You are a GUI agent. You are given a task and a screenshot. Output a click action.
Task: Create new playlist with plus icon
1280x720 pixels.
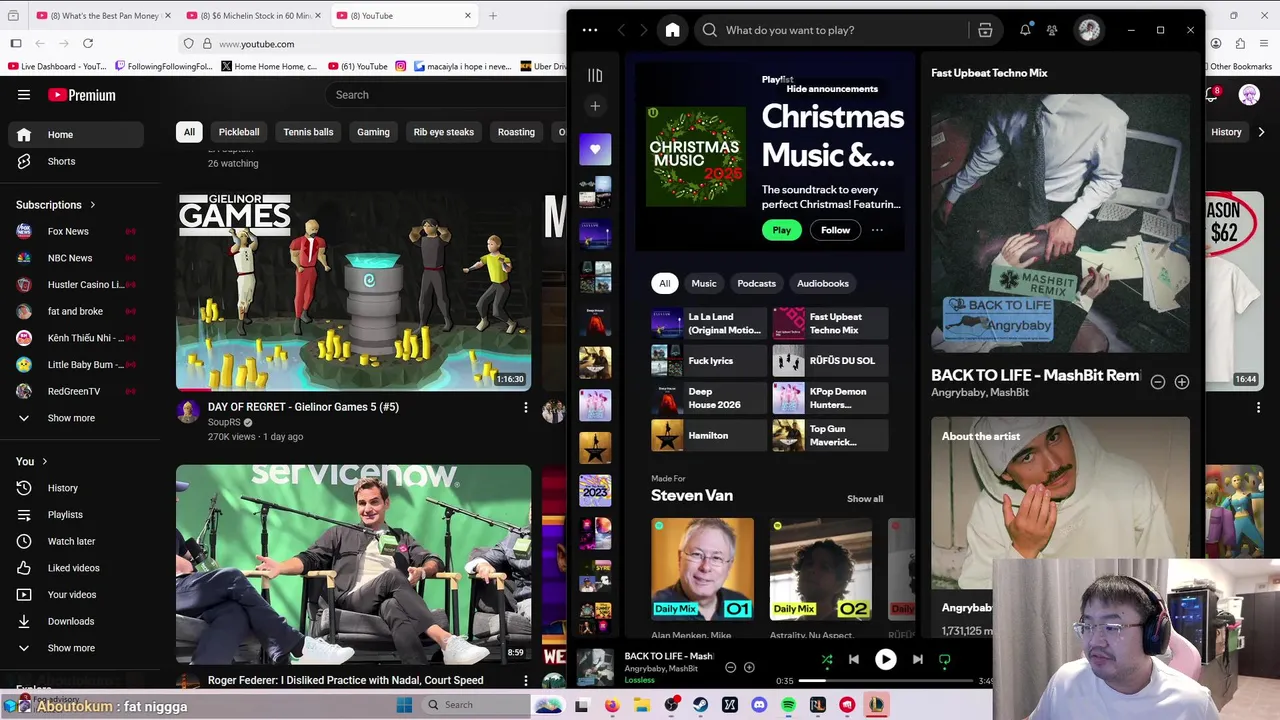point(595,106)
